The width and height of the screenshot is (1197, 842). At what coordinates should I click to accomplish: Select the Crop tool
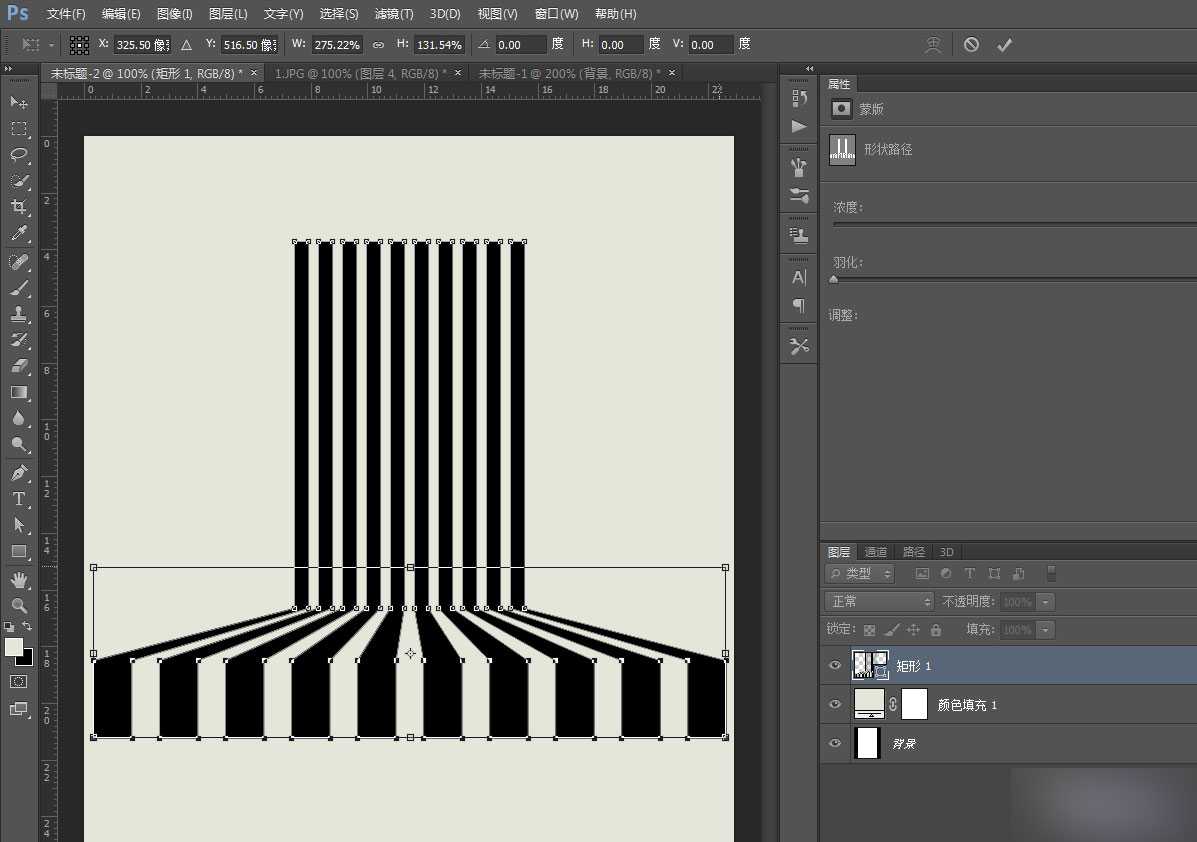19,207
